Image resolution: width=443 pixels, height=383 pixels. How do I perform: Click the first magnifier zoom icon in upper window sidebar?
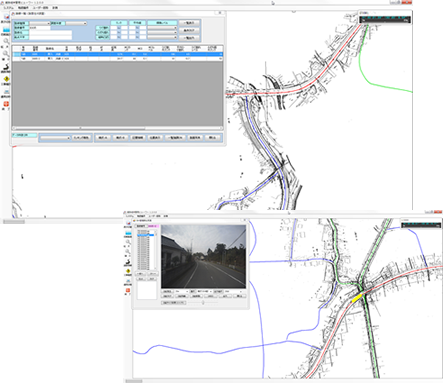pos(6,41)
